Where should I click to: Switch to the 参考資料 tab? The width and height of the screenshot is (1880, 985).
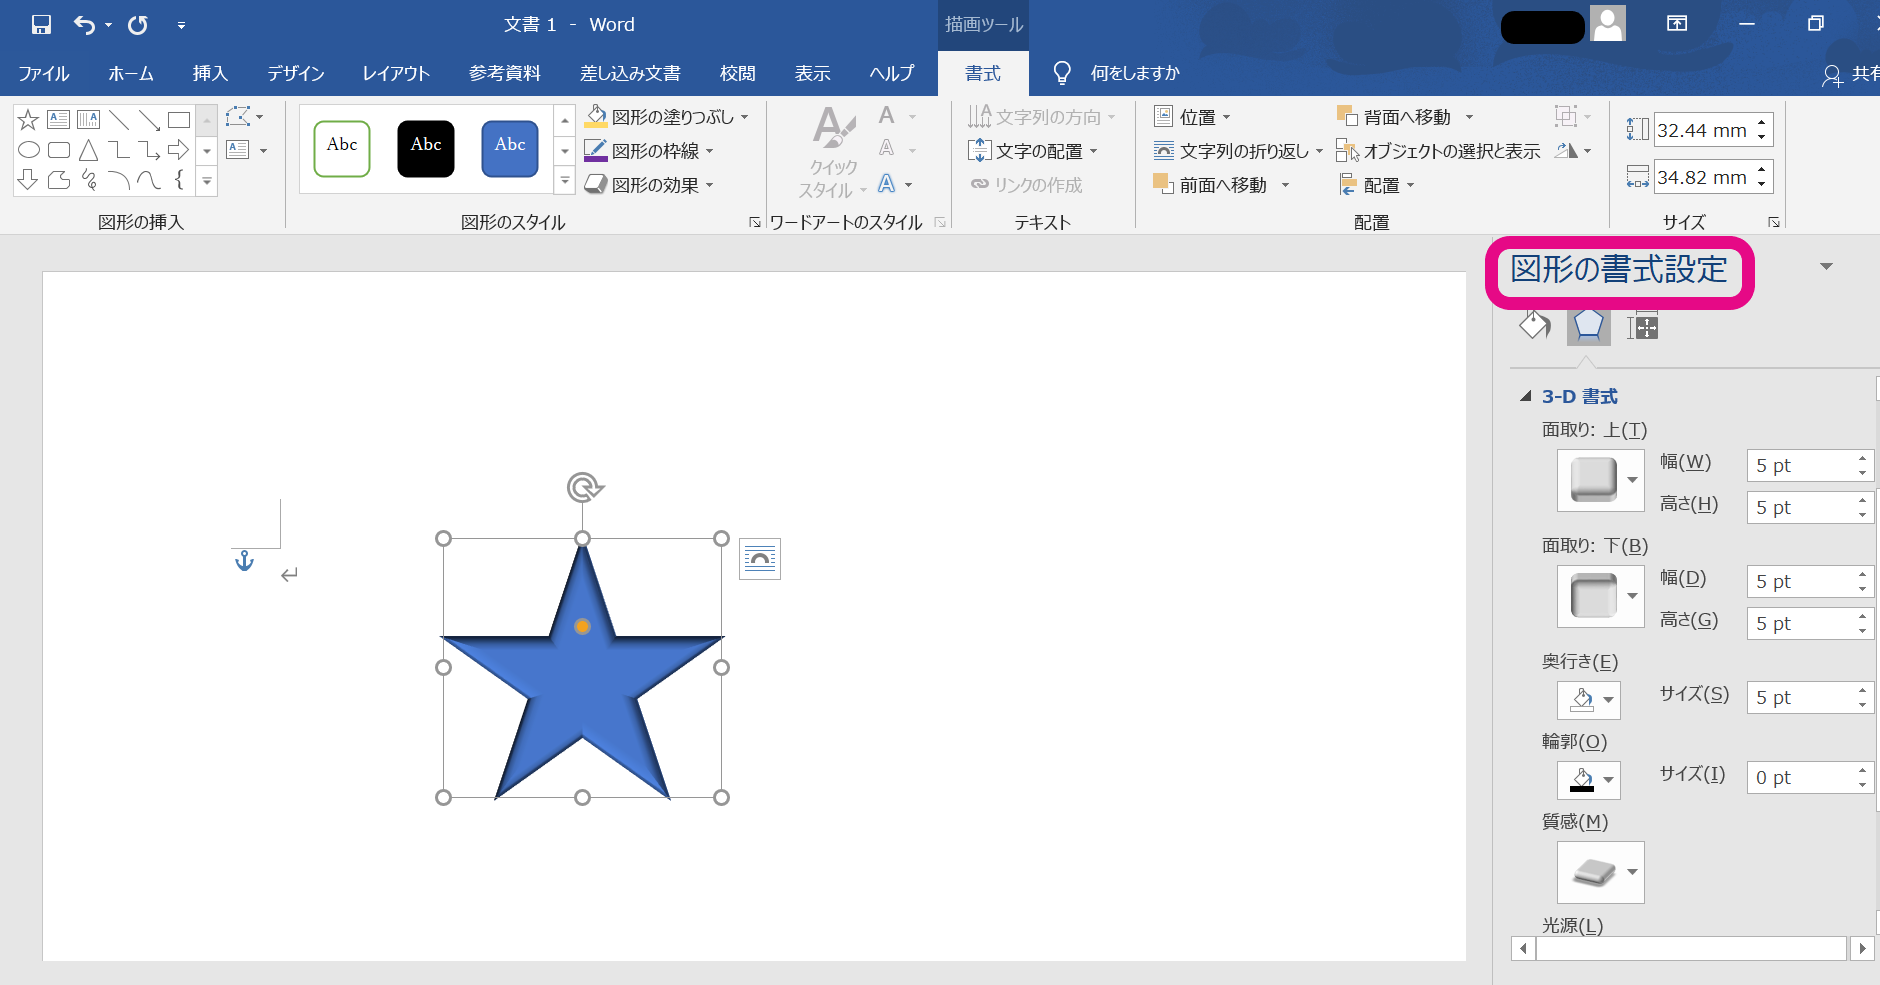(x=505, y=73)
